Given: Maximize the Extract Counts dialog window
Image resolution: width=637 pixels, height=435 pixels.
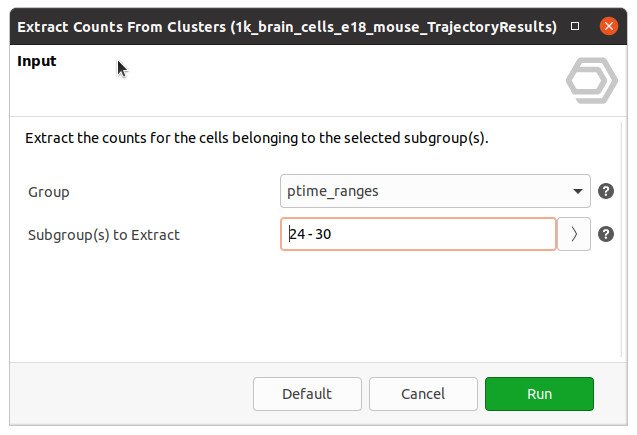Looking at the screenshot, I should 575,25.
